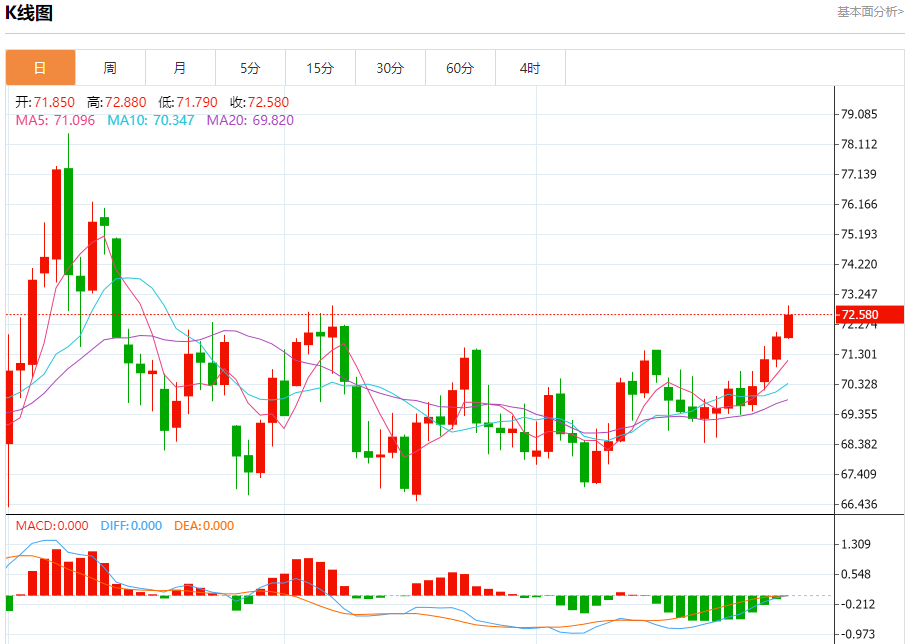Switch to the 周 weekly tab

[x=110, y=68]
